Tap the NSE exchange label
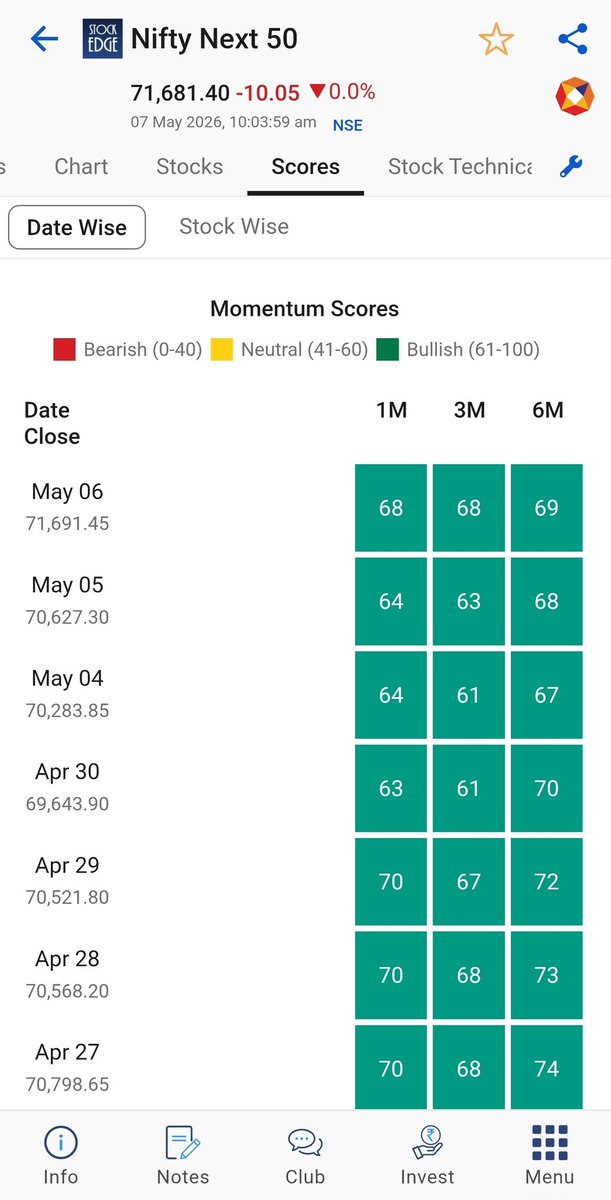Screen dimensions: 611x1200 (x=348, y=125)
